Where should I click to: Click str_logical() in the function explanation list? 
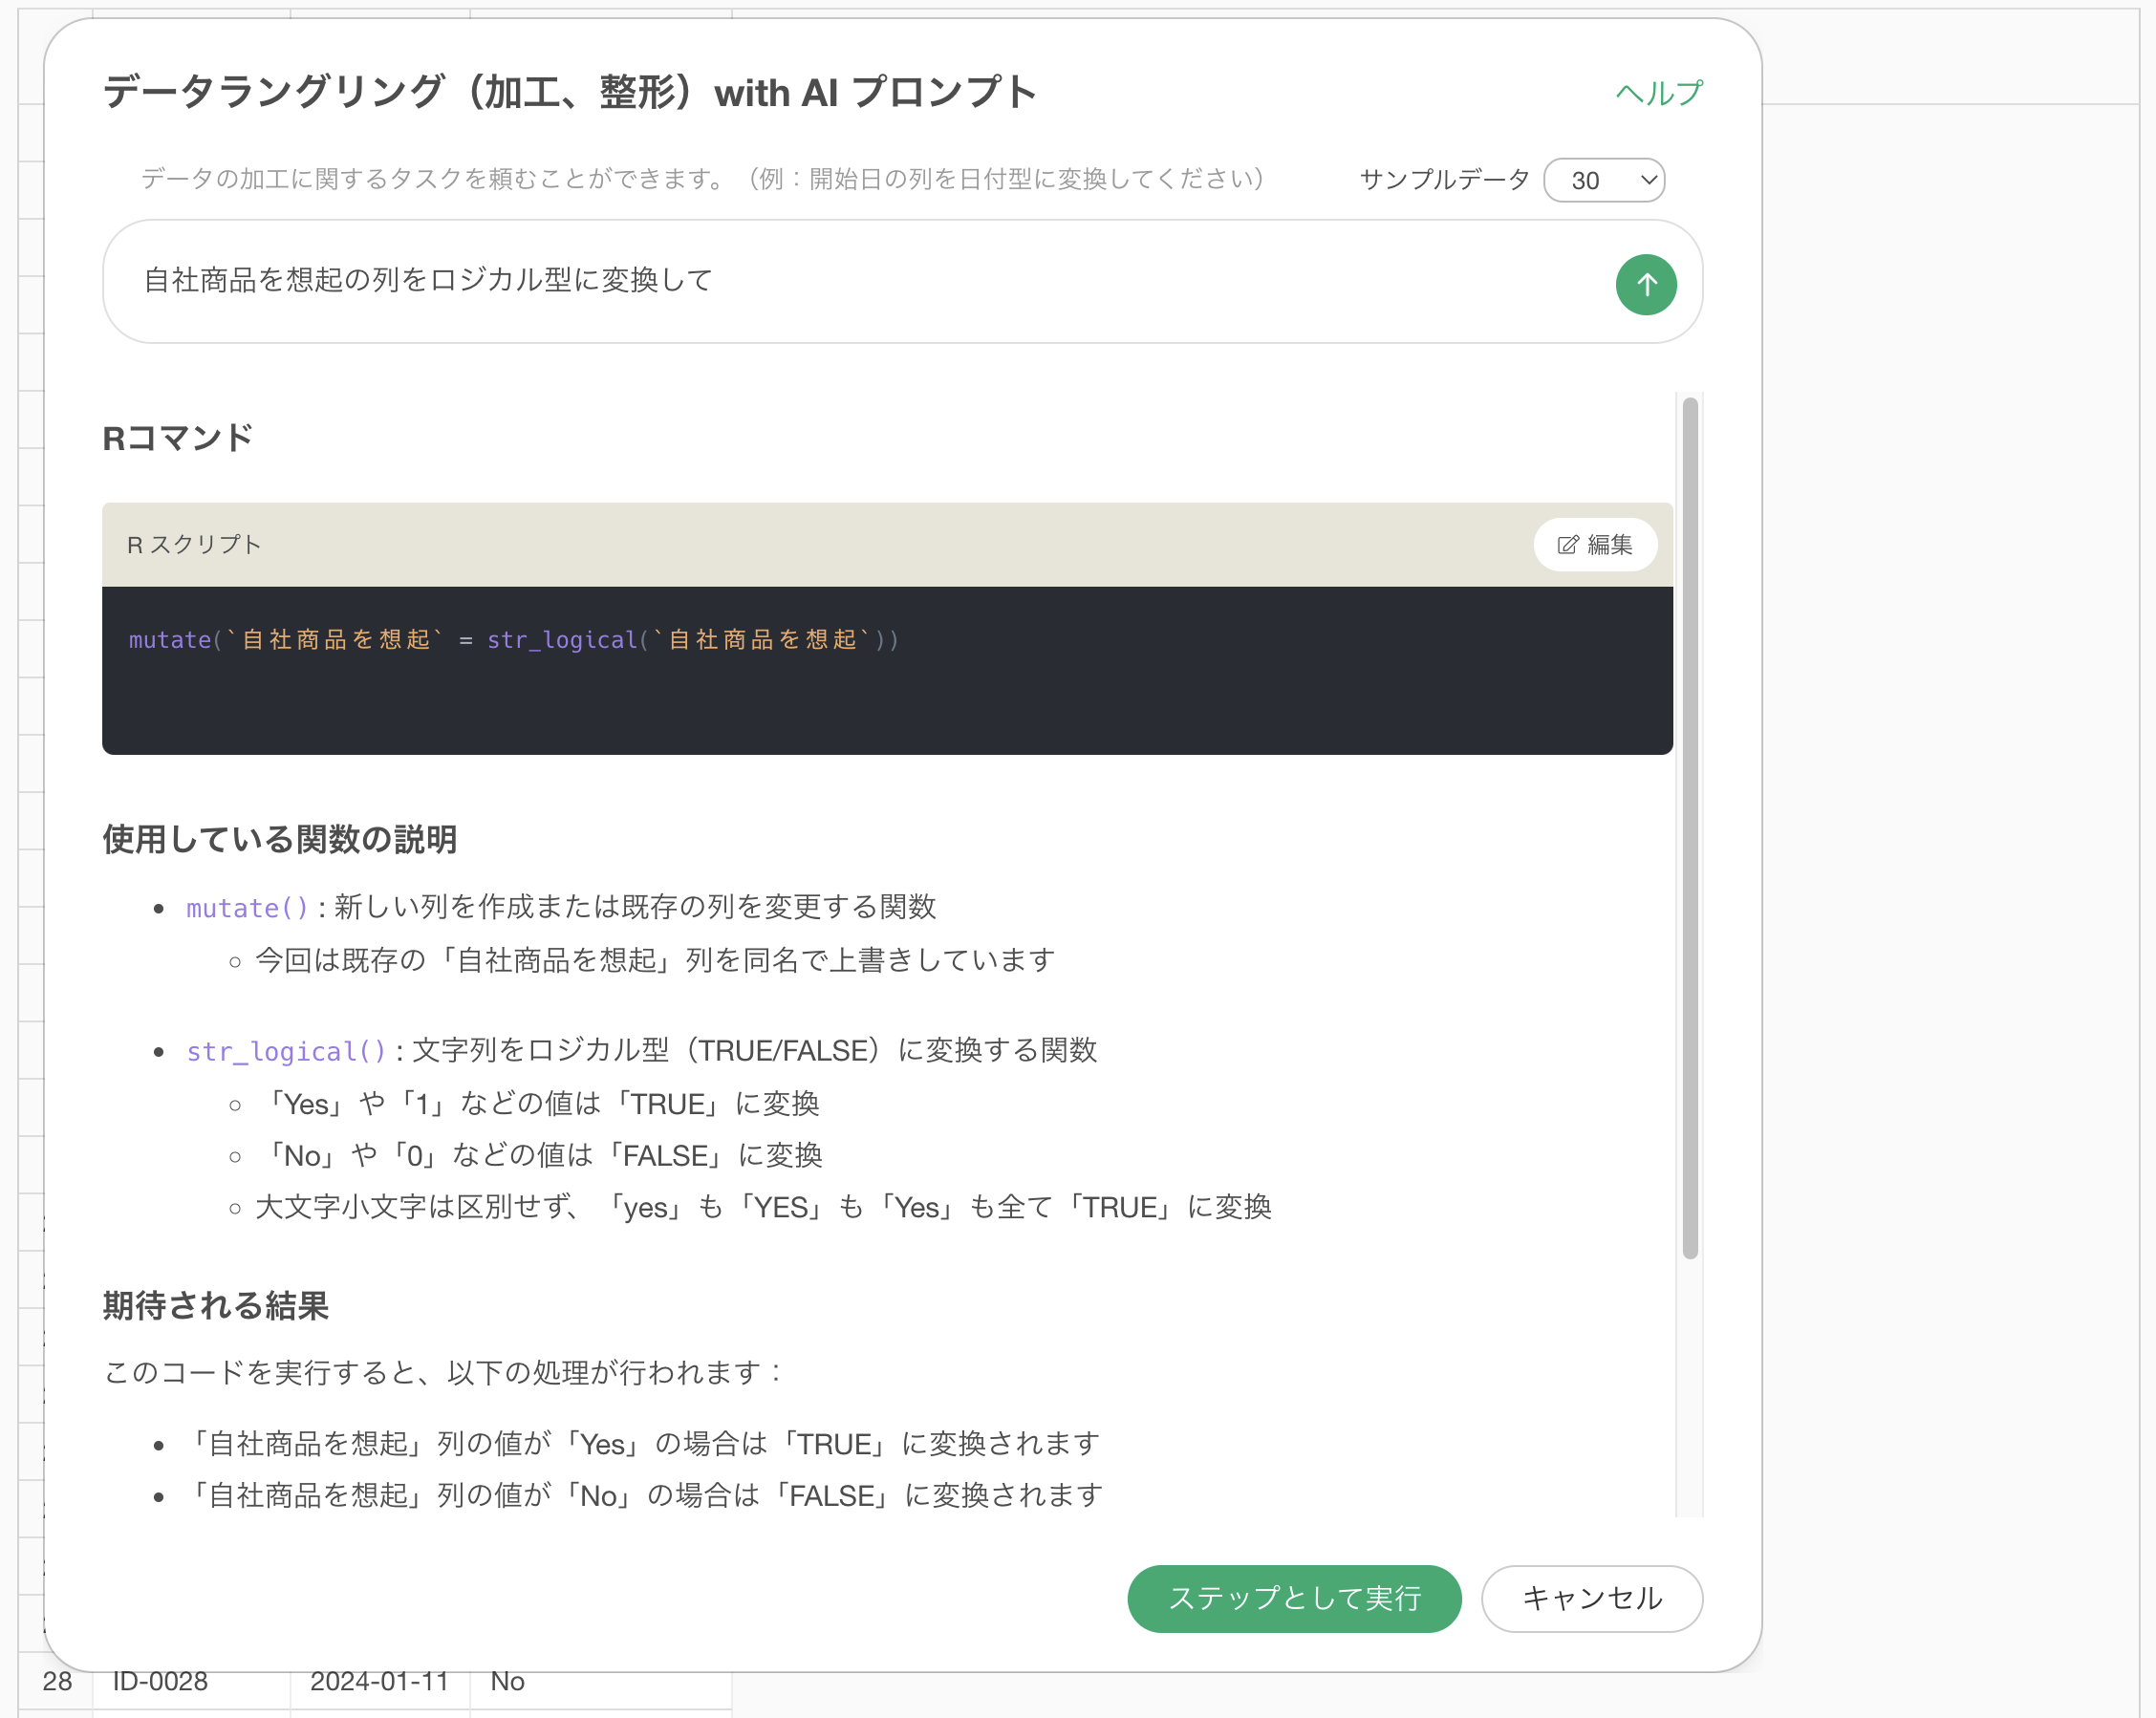(286, 1051)
